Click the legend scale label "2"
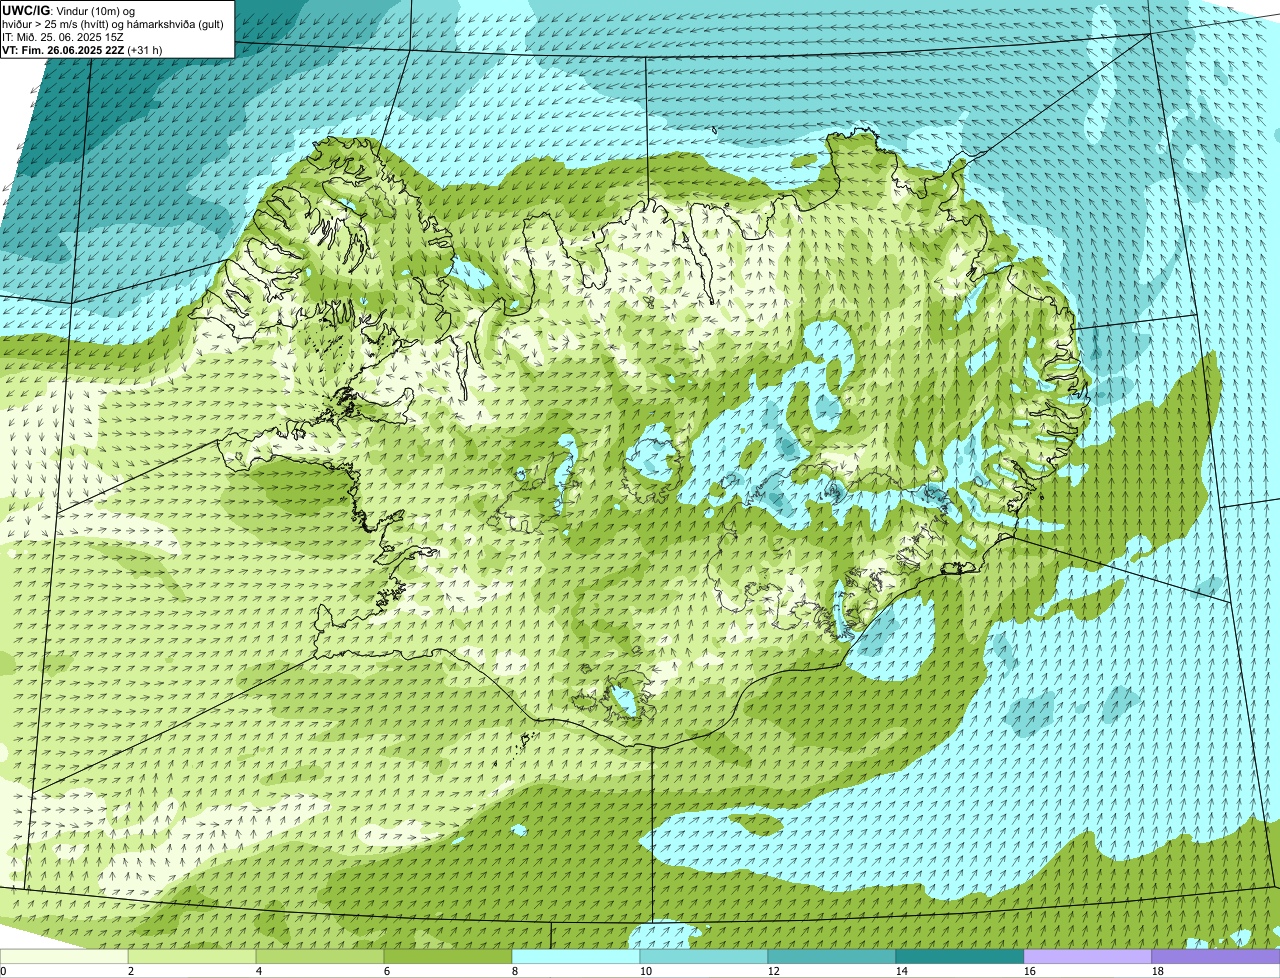 [x=131, y=971]
